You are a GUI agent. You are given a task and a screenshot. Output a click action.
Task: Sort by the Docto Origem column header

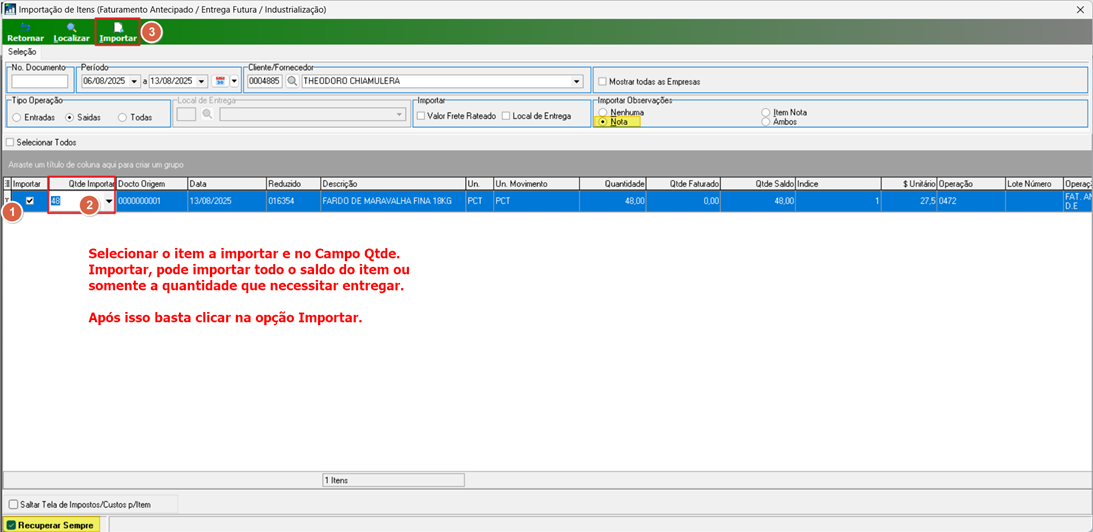pyautogui.click(x=151, y=183)
